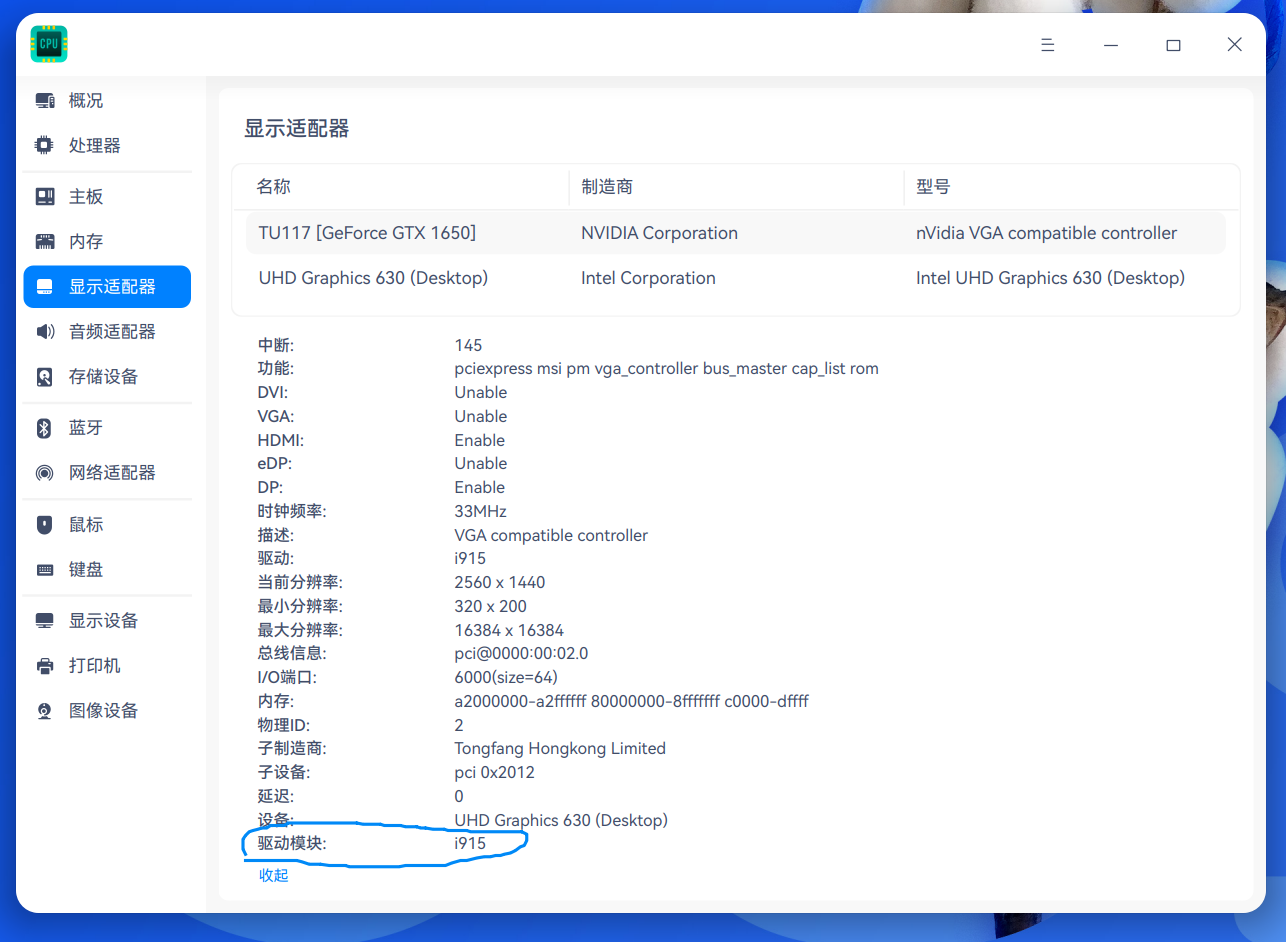Screen dimensions: 1286x942
Task: Click the 显示适配器 sidebar icon
Action: click(x=44, y=288)
